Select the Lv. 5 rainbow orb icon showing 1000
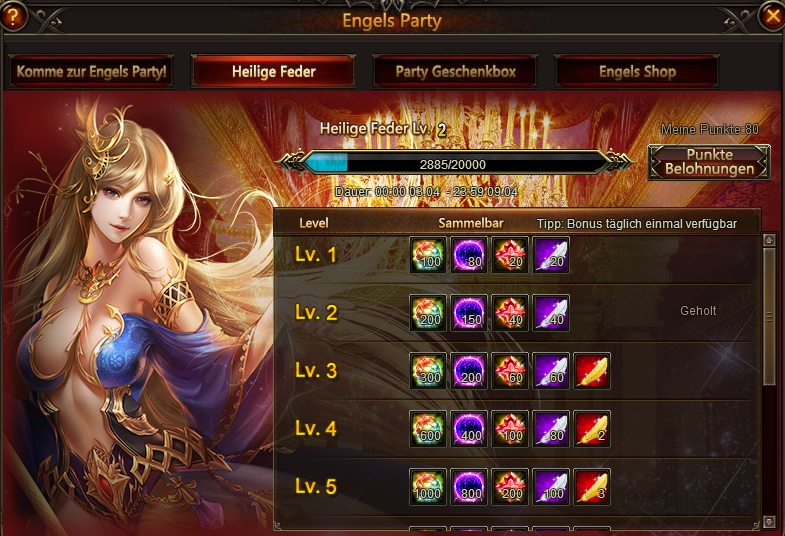 click(428, 486)
